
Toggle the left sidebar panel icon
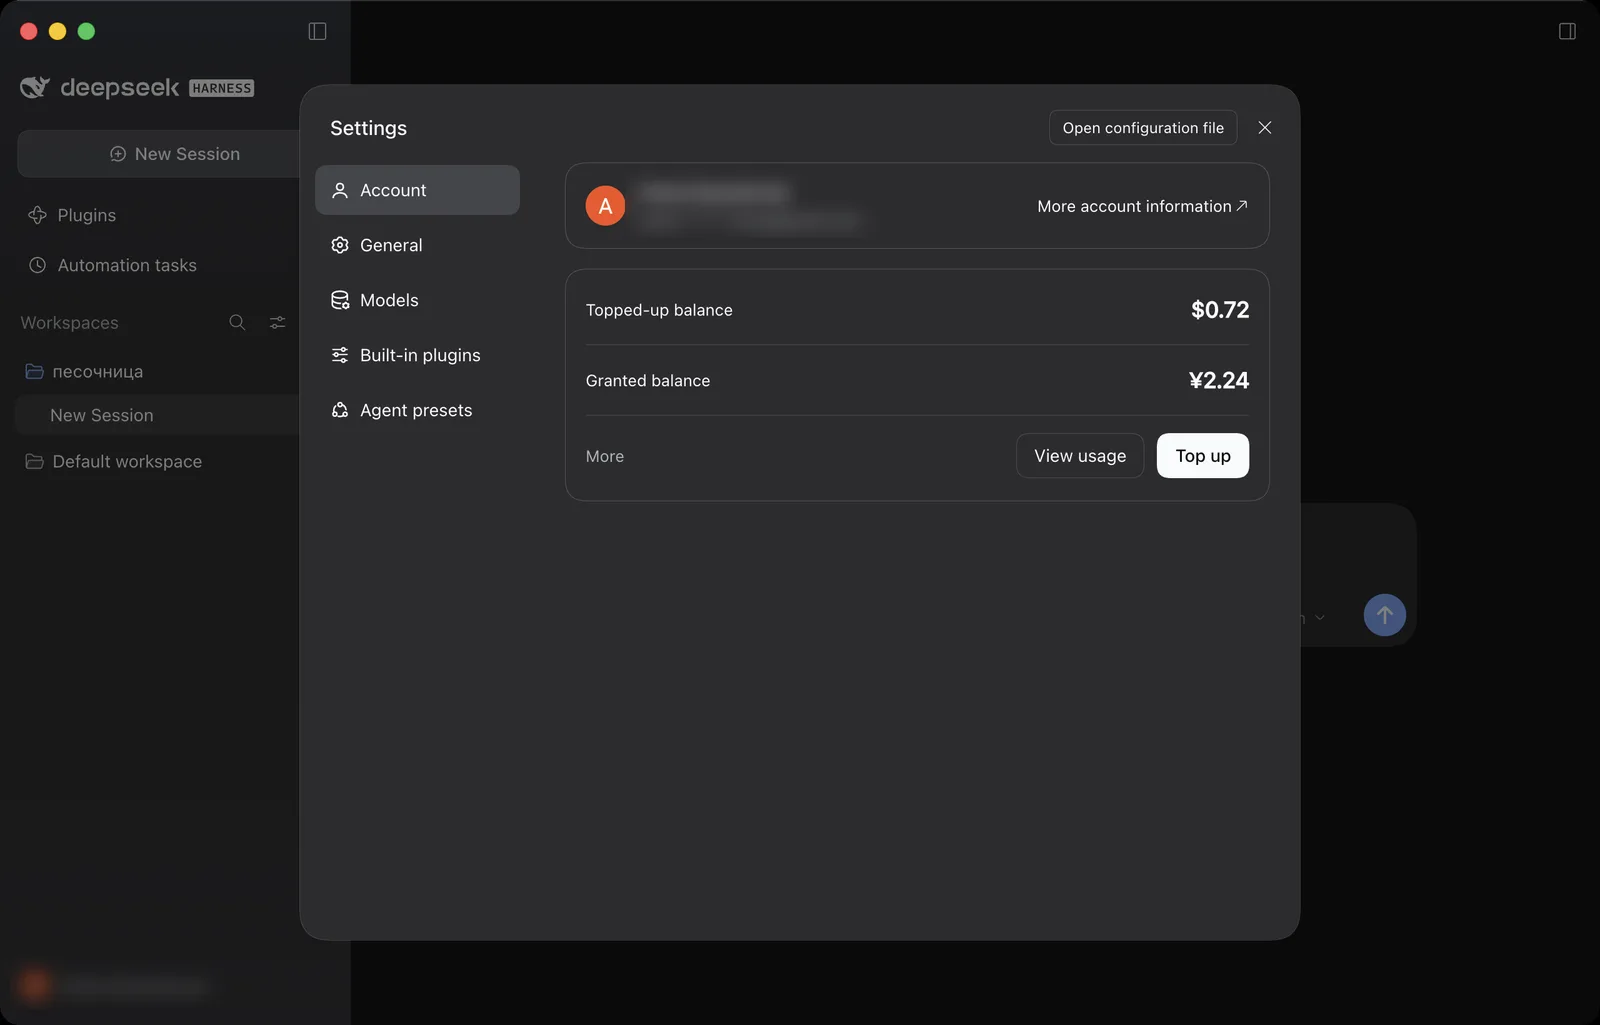coord(317,31)
